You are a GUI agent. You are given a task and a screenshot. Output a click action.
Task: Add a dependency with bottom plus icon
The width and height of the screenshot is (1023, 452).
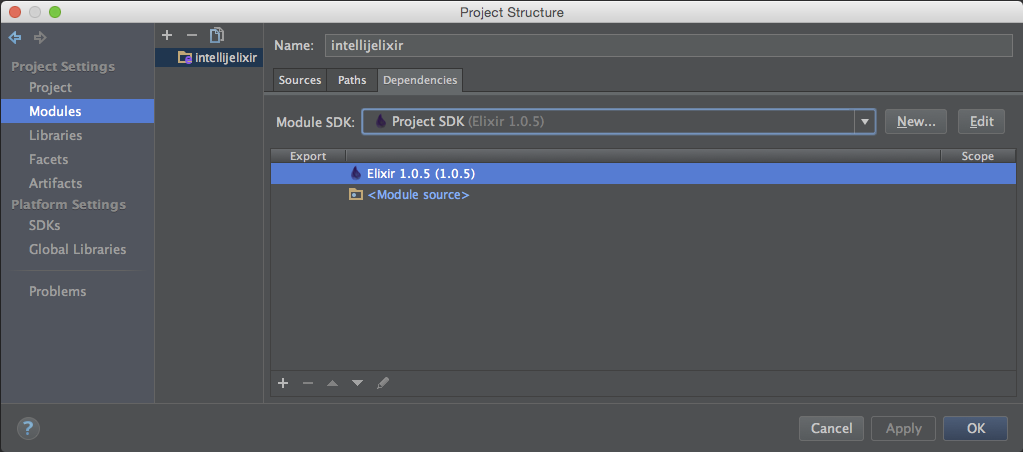(283, 383)
